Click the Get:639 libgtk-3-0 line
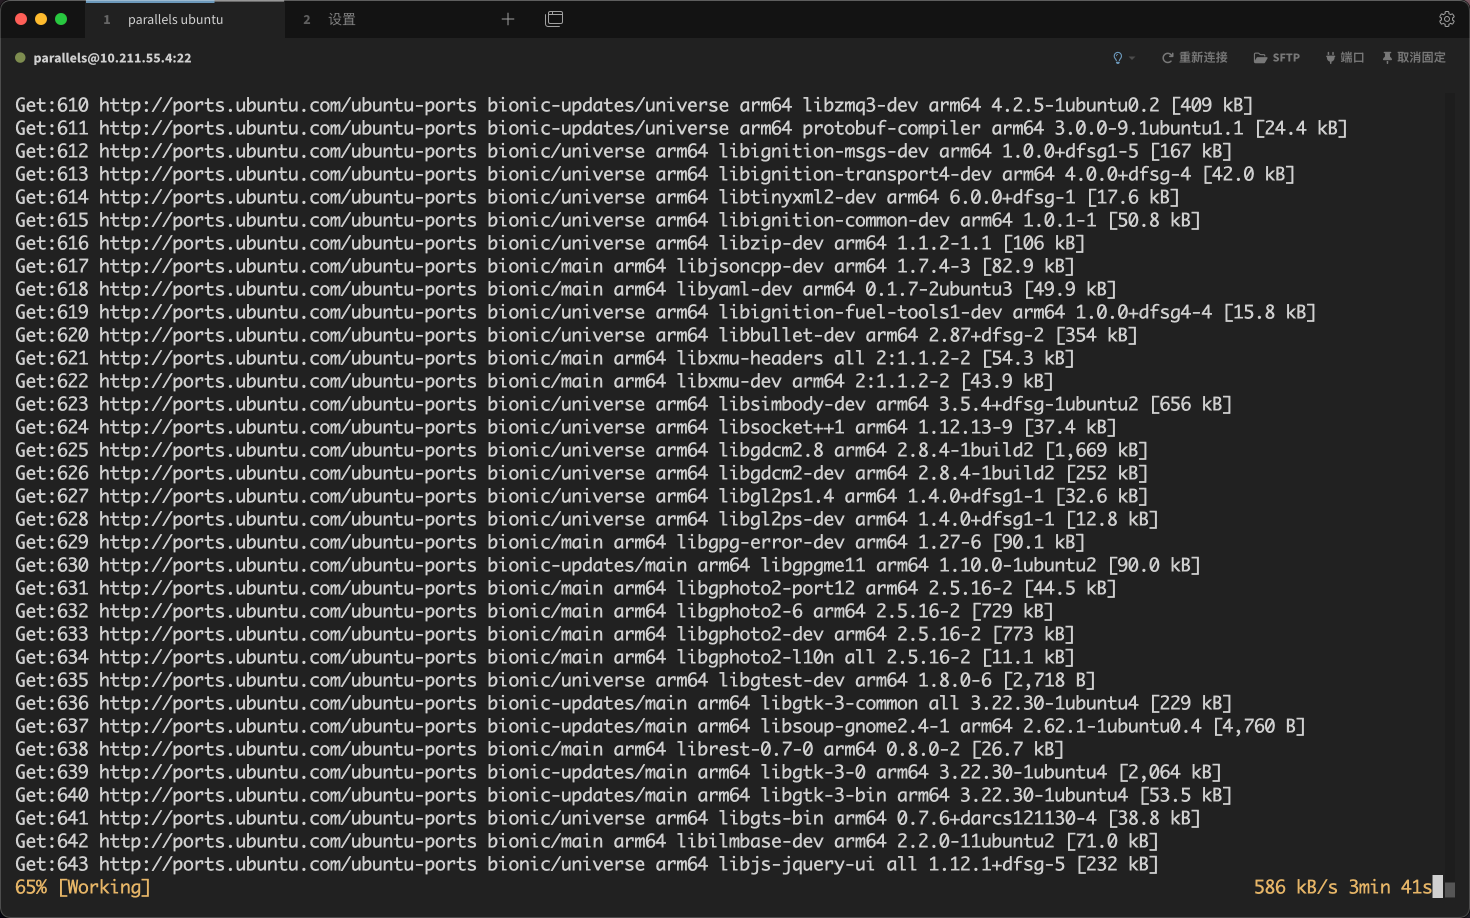1470x918 pixels. (618, 772)
